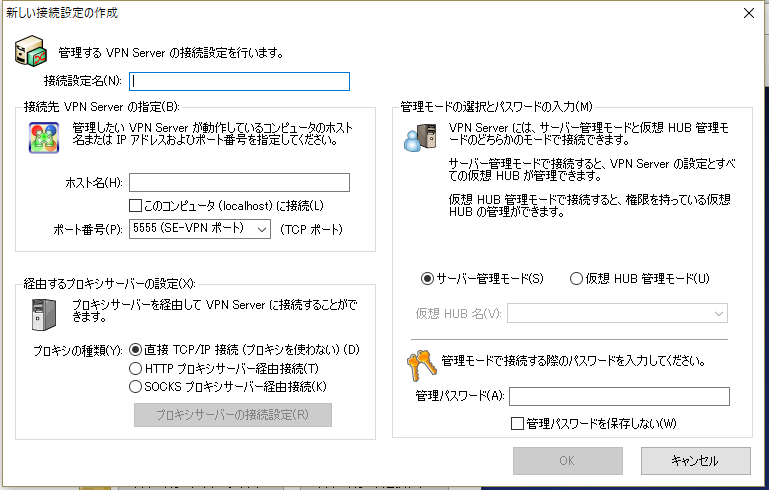Click the 接続設定名 text field
The width and height of the screenshot is (769, 490).
pos(239,81)
